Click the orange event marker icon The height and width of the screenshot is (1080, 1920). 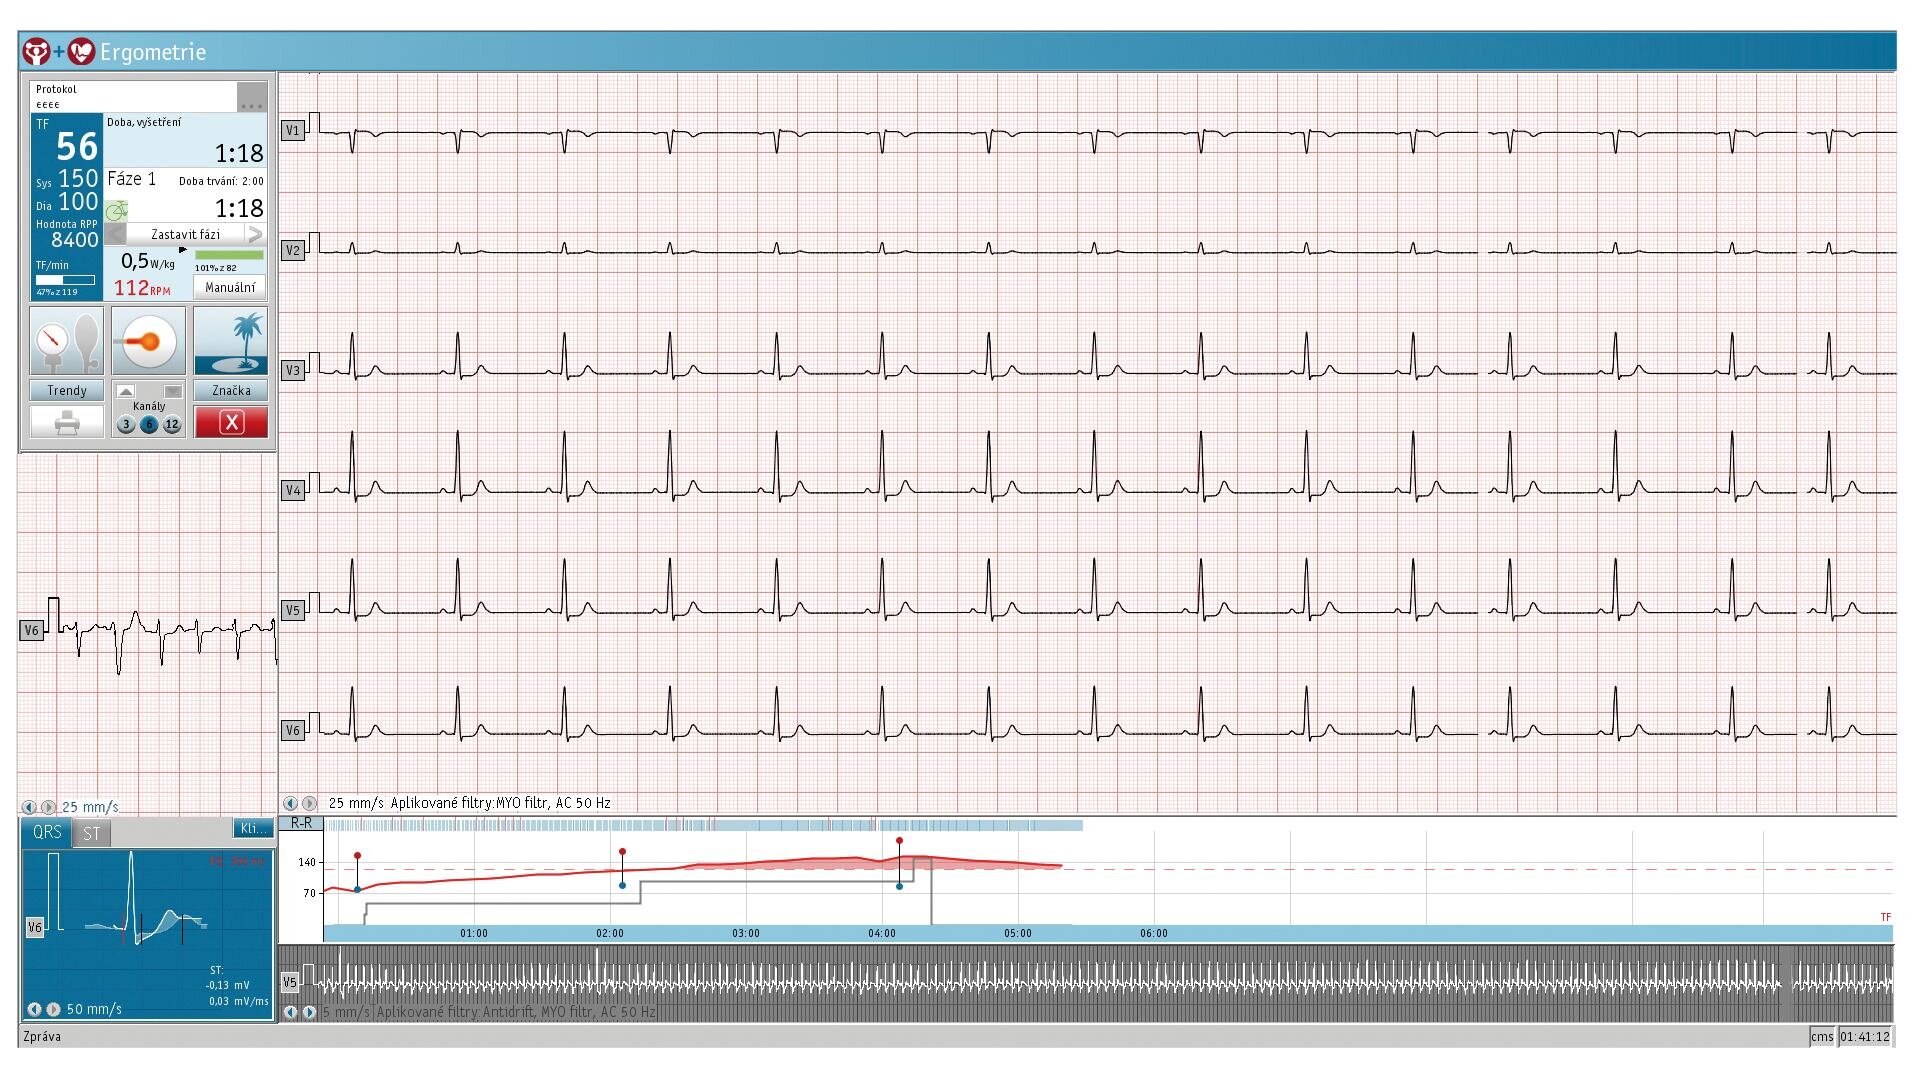click(x=149, y=341)
